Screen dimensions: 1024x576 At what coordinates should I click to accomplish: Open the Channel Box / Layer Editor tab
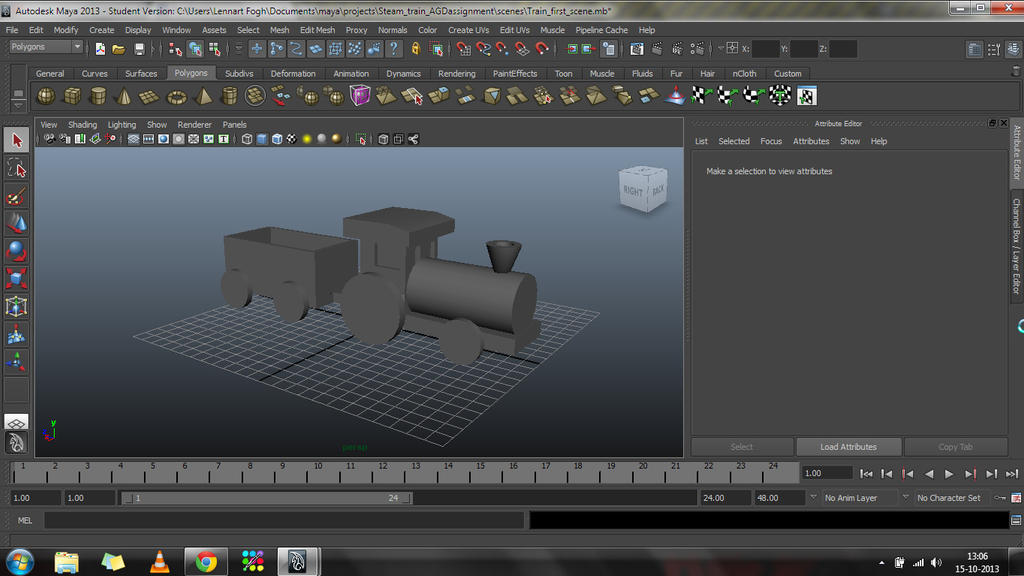pos(1017,246)
